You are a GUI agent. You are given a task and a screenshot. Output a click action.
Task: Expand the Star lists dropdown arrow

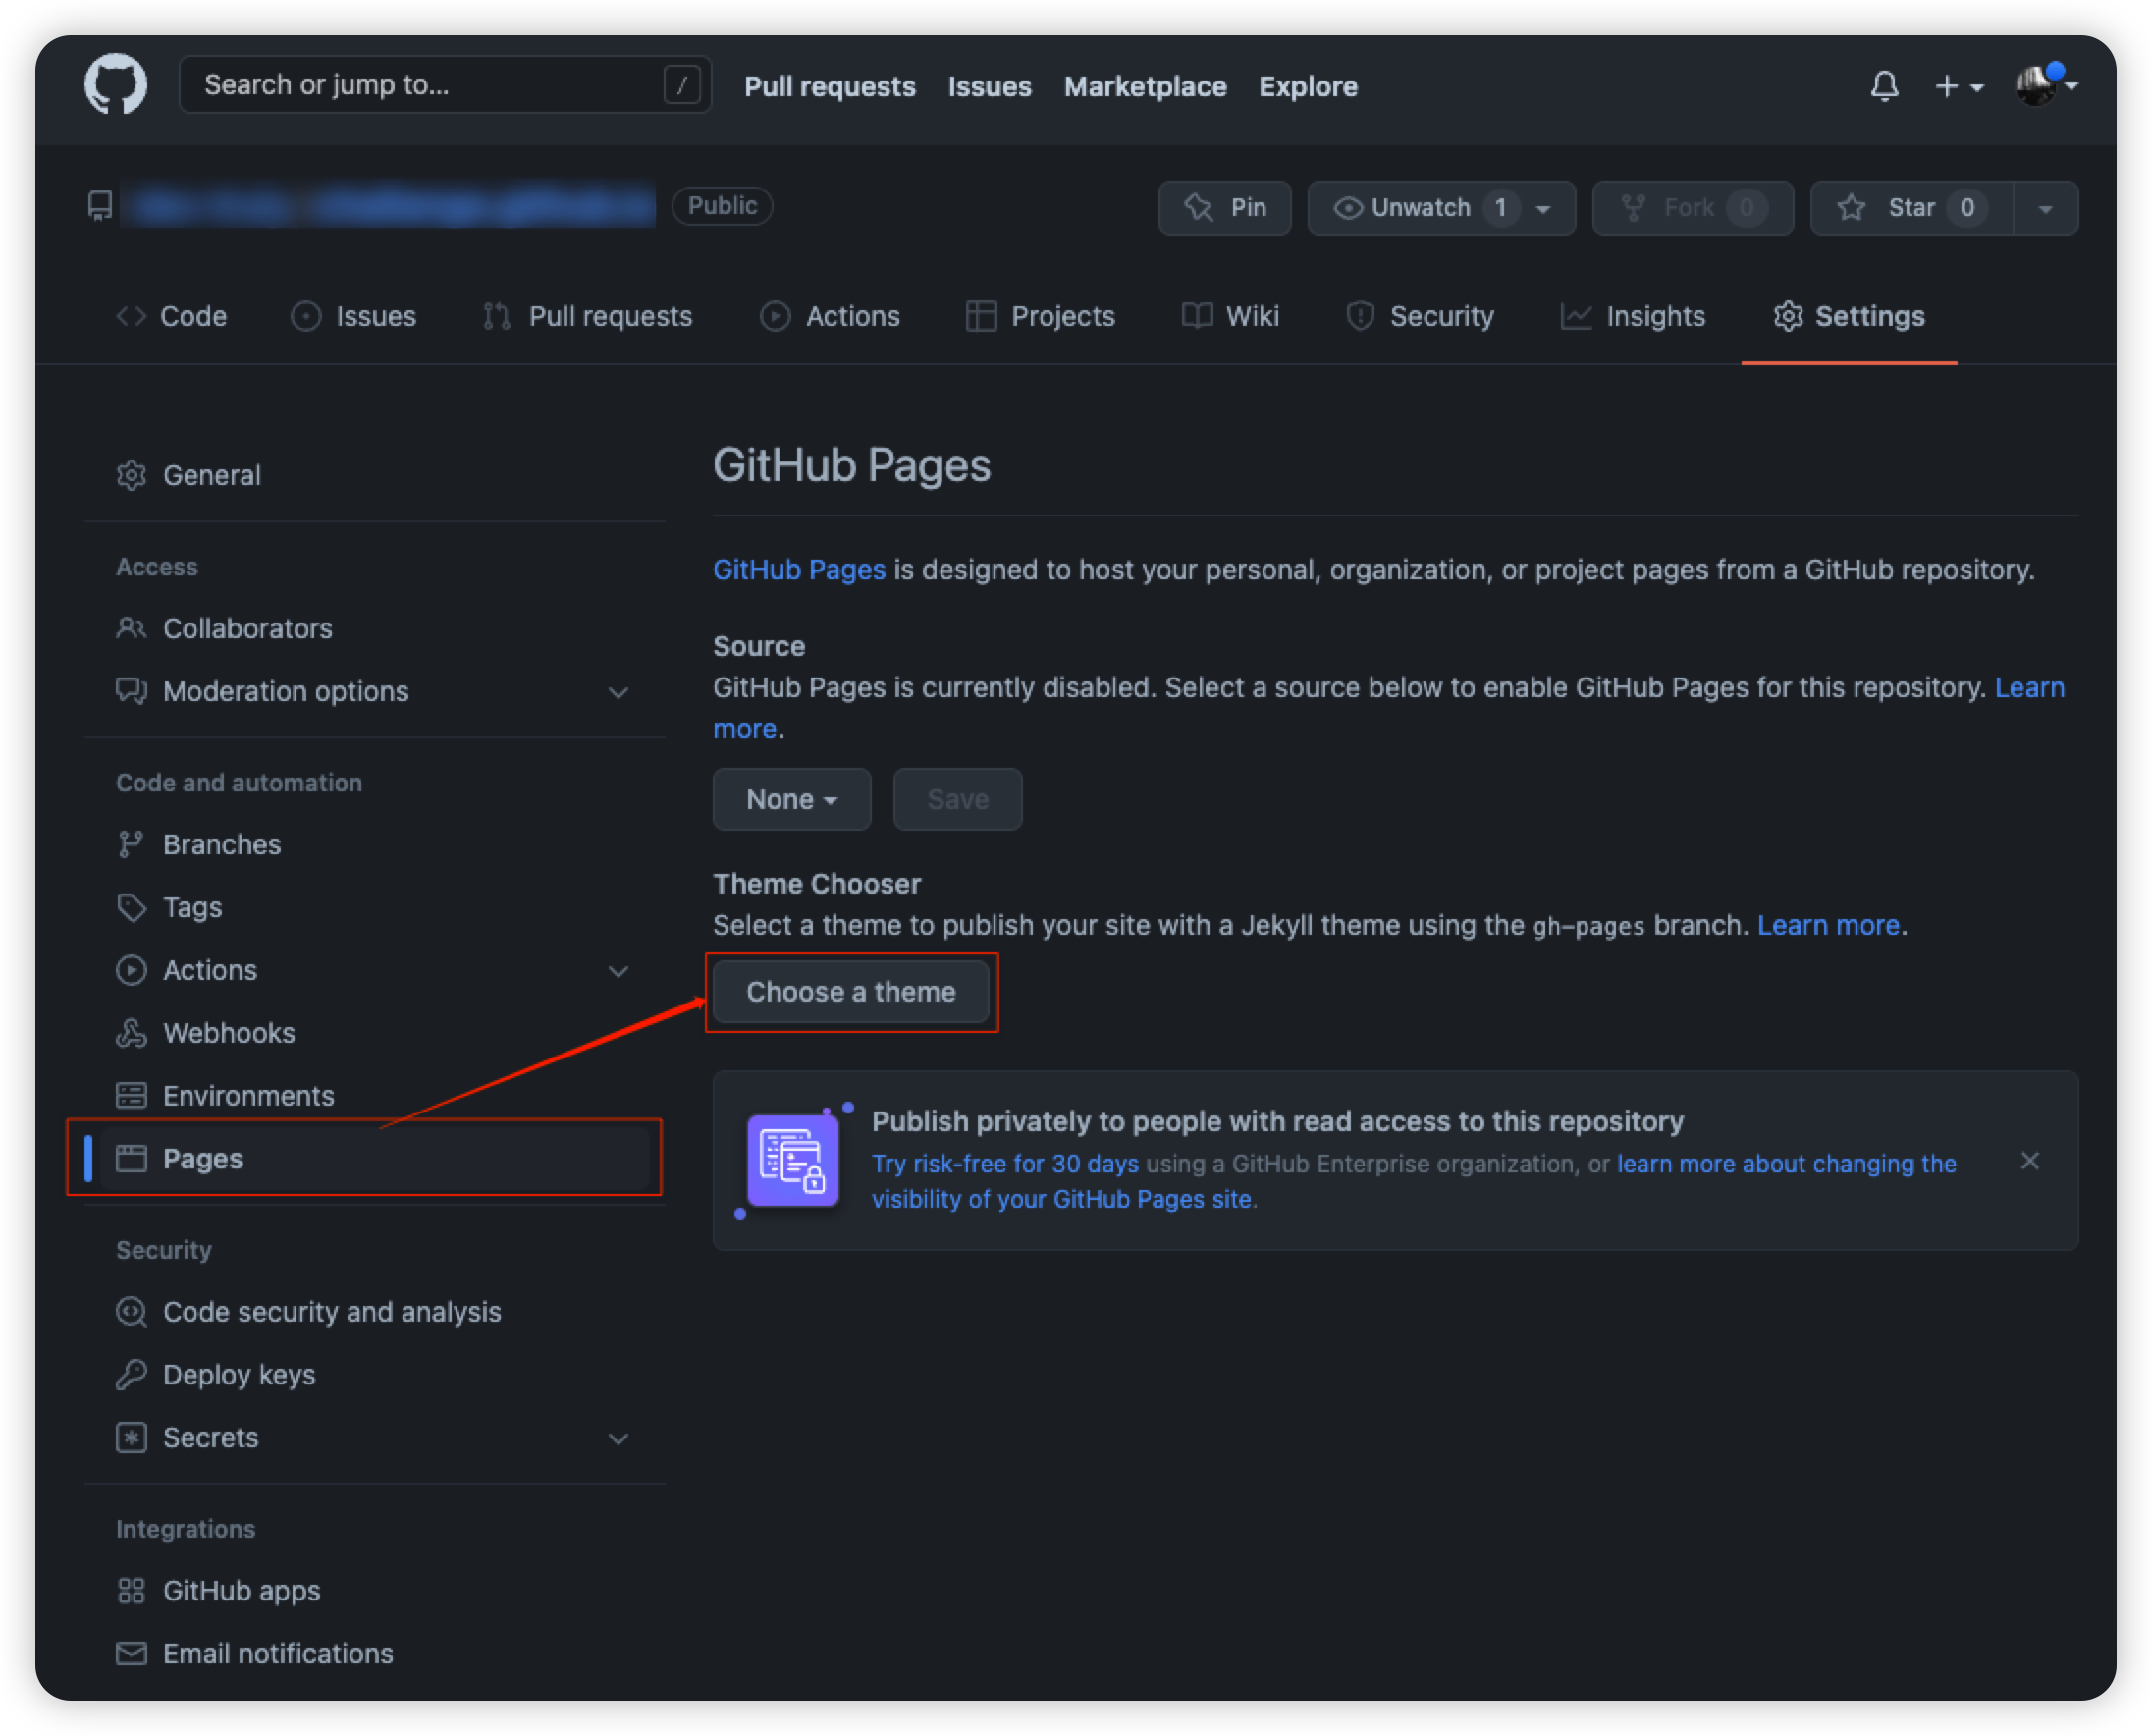[2045, 208]
